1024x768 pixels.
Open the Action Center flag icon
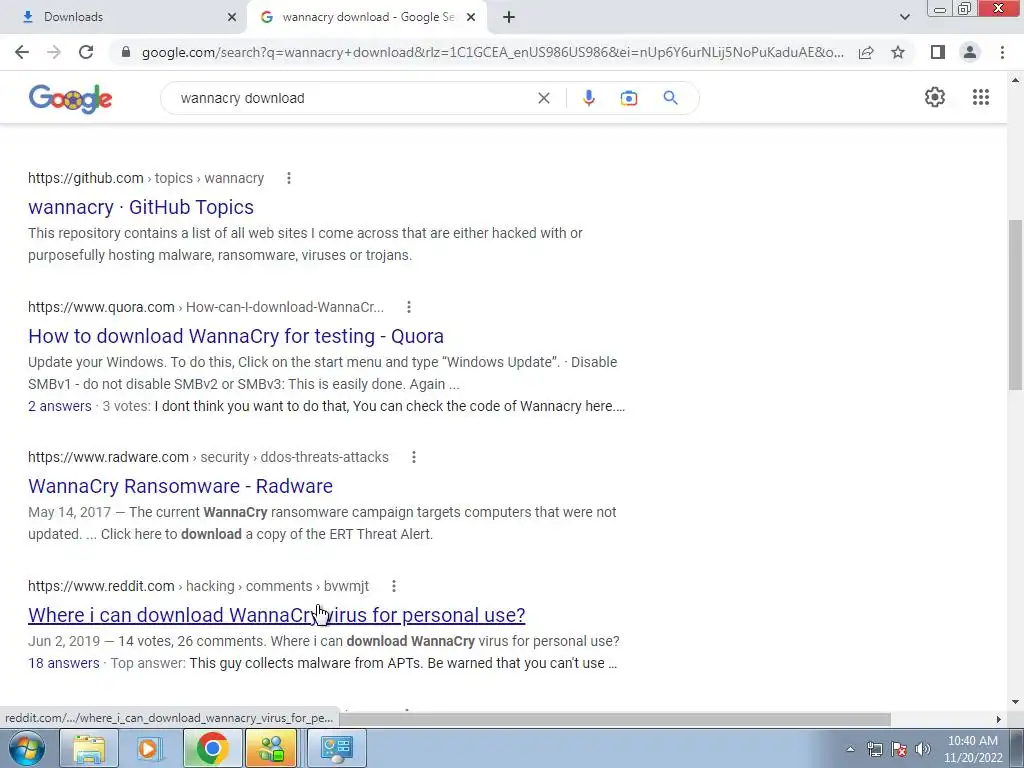point(899,749)
